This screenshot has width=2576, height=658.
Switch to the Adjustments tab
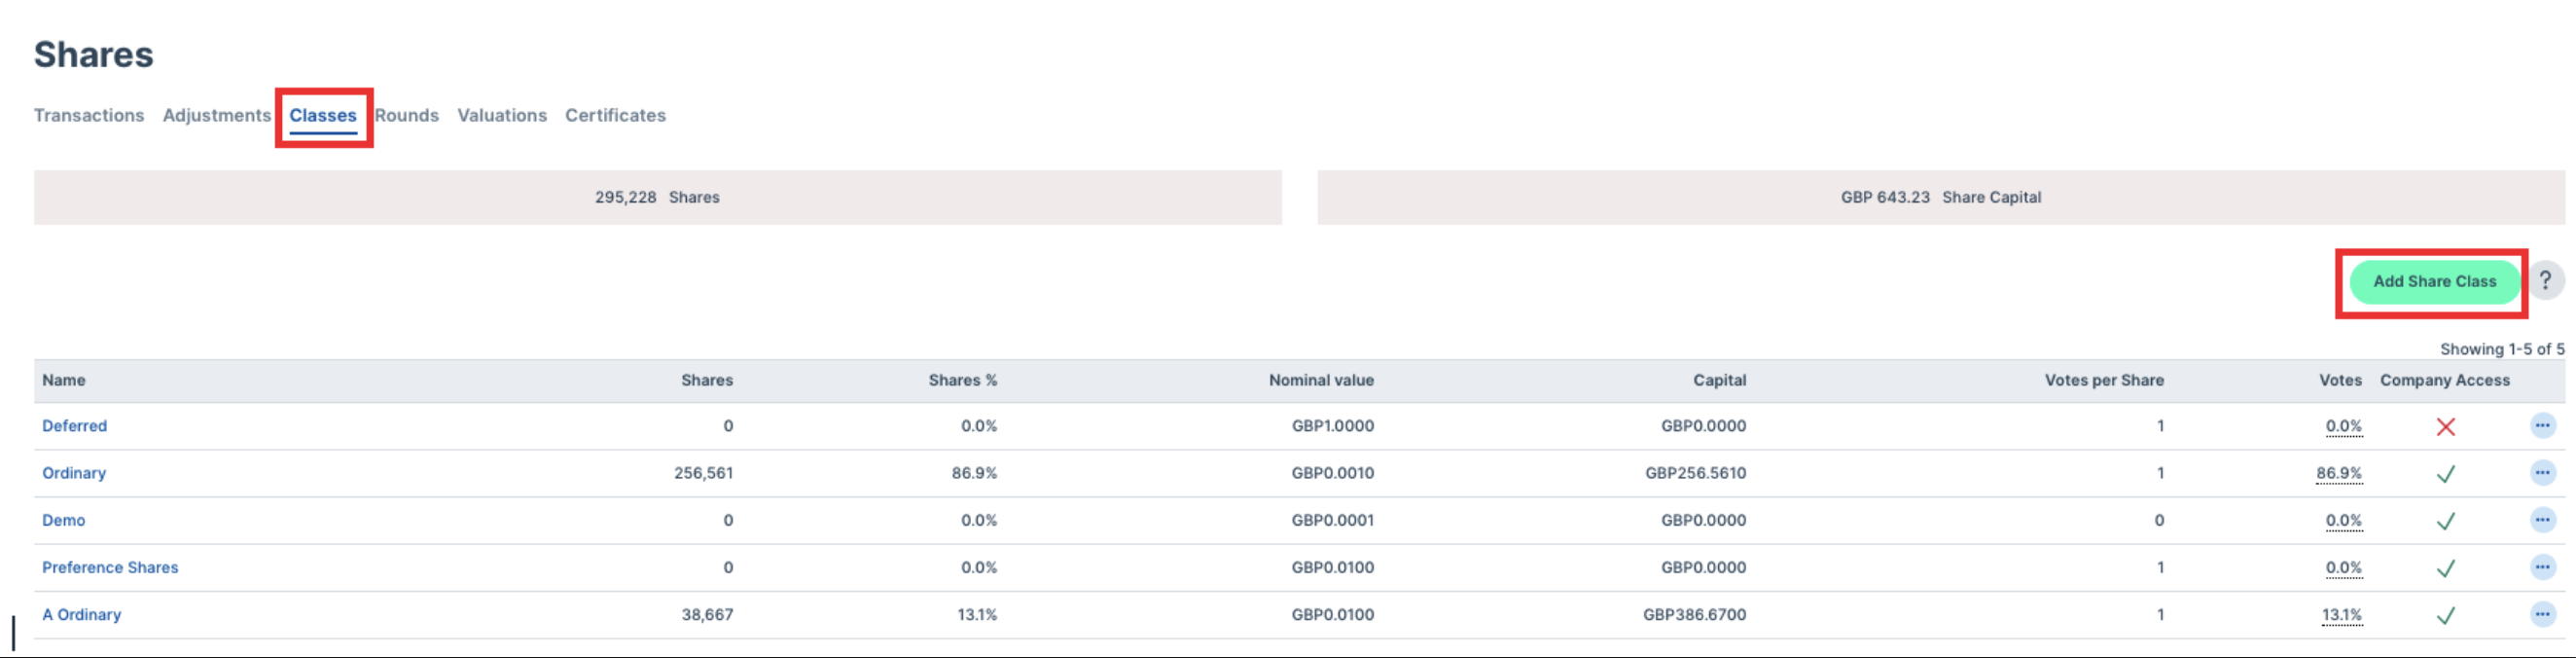point(217,115)
